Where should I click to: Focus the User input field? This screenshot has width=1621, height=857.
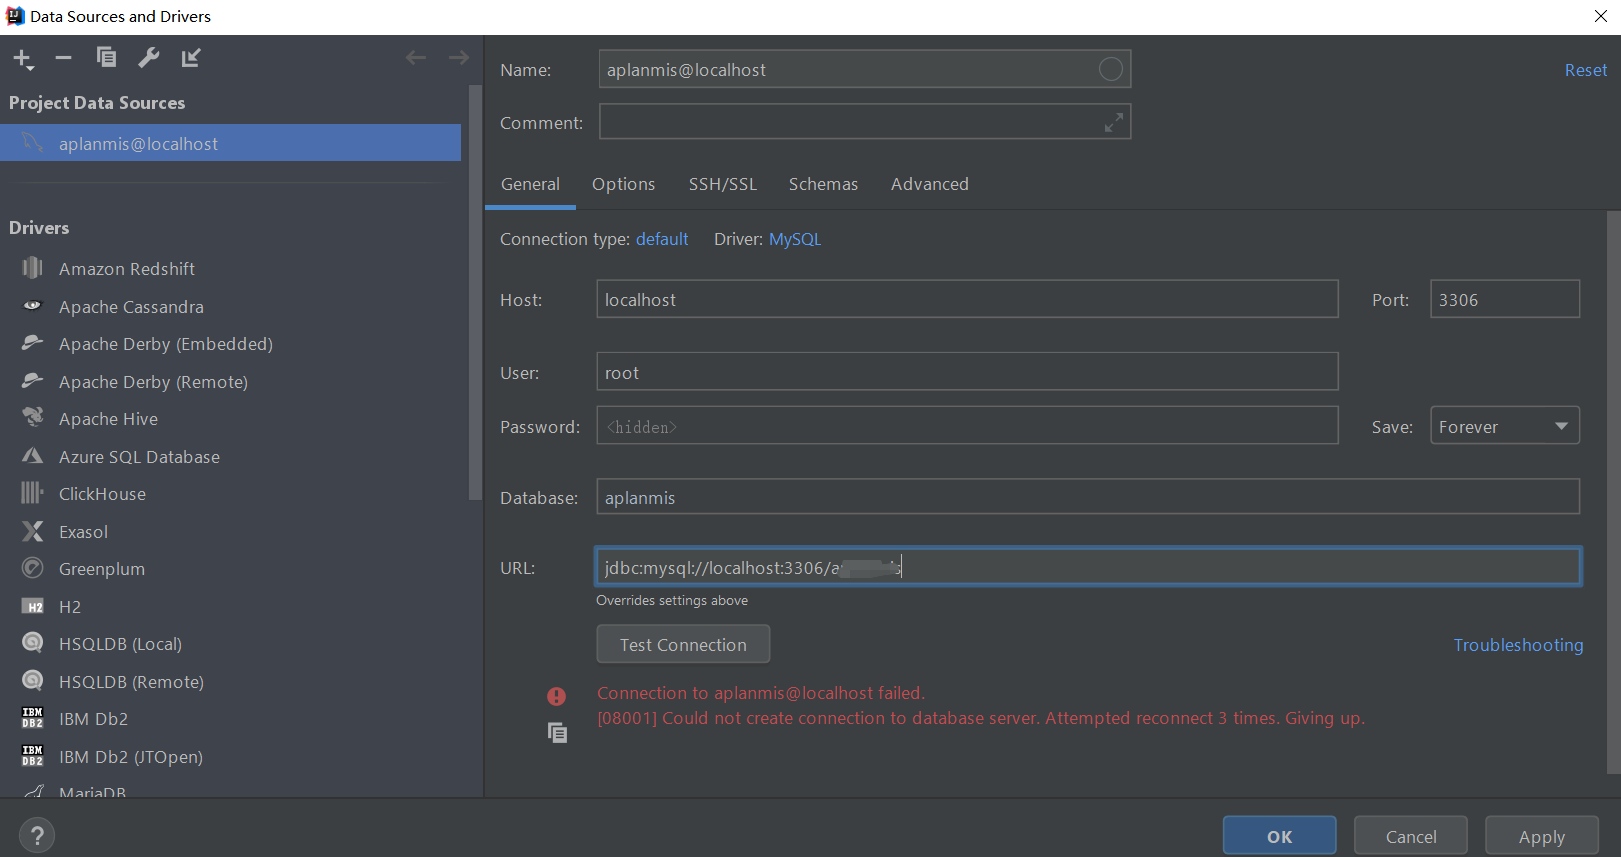tap(967, 371)
